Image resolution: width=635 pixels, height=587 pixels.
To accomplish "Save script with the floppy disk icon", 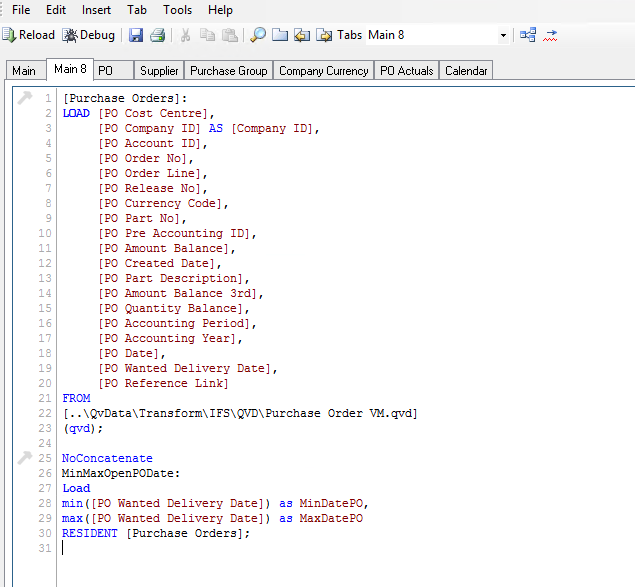I will [x=136, y=35].
